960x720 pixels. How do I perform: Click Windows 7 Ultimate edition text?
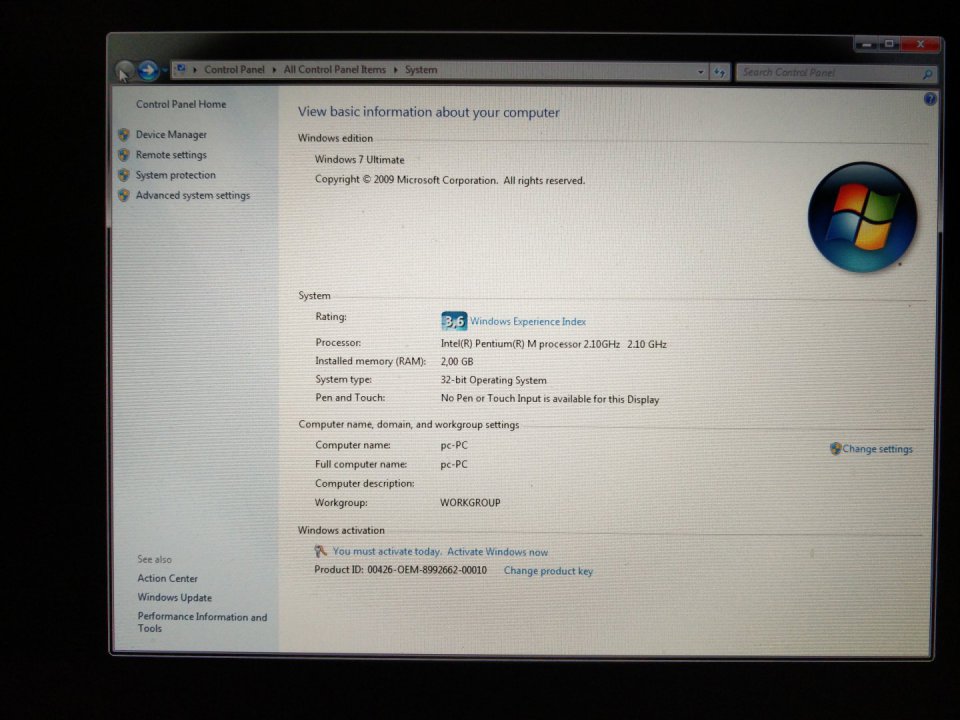coord(359,159)
